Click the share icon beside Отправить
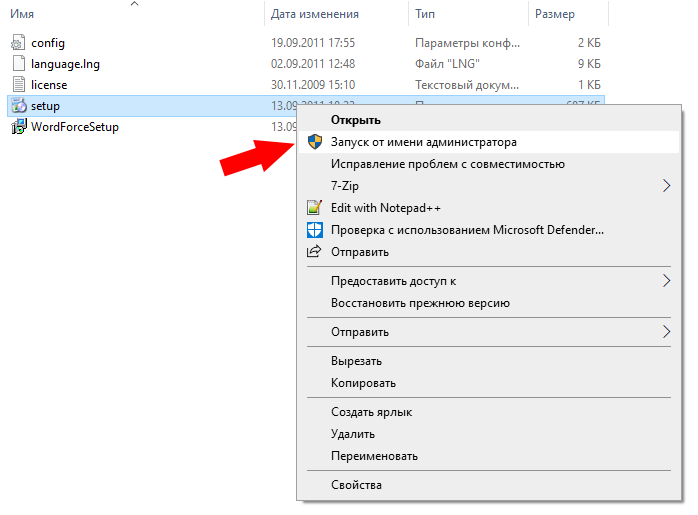 coord(314,252)
